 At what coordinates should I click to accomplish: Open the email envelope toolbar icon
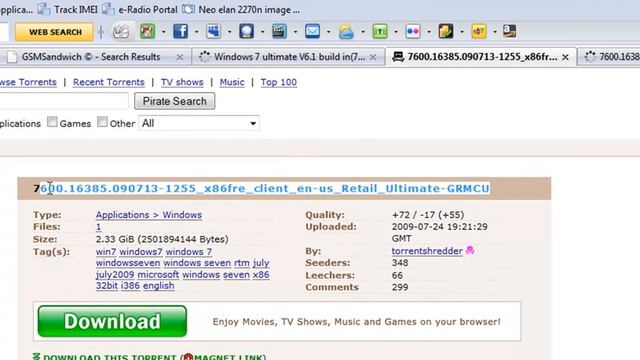click(x=312, y=31)
